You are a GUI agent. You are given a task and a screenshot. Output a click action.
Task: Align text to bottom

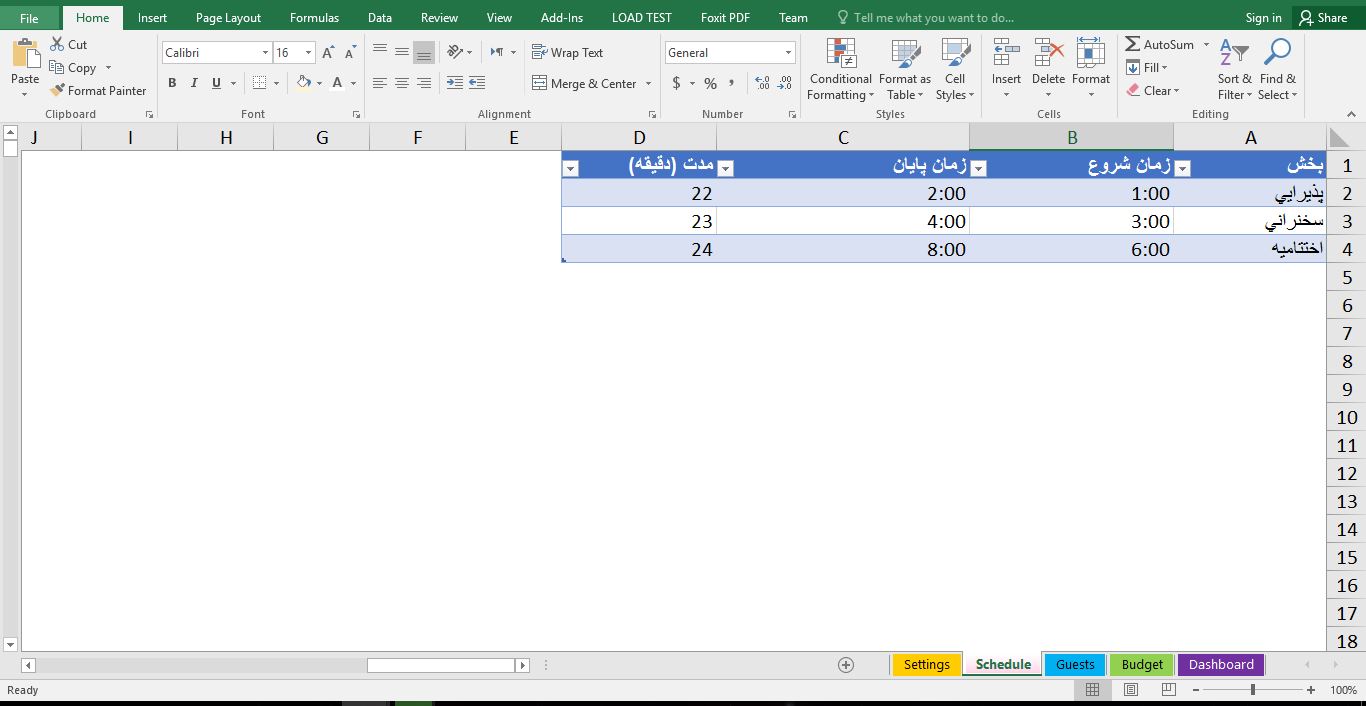424,52
